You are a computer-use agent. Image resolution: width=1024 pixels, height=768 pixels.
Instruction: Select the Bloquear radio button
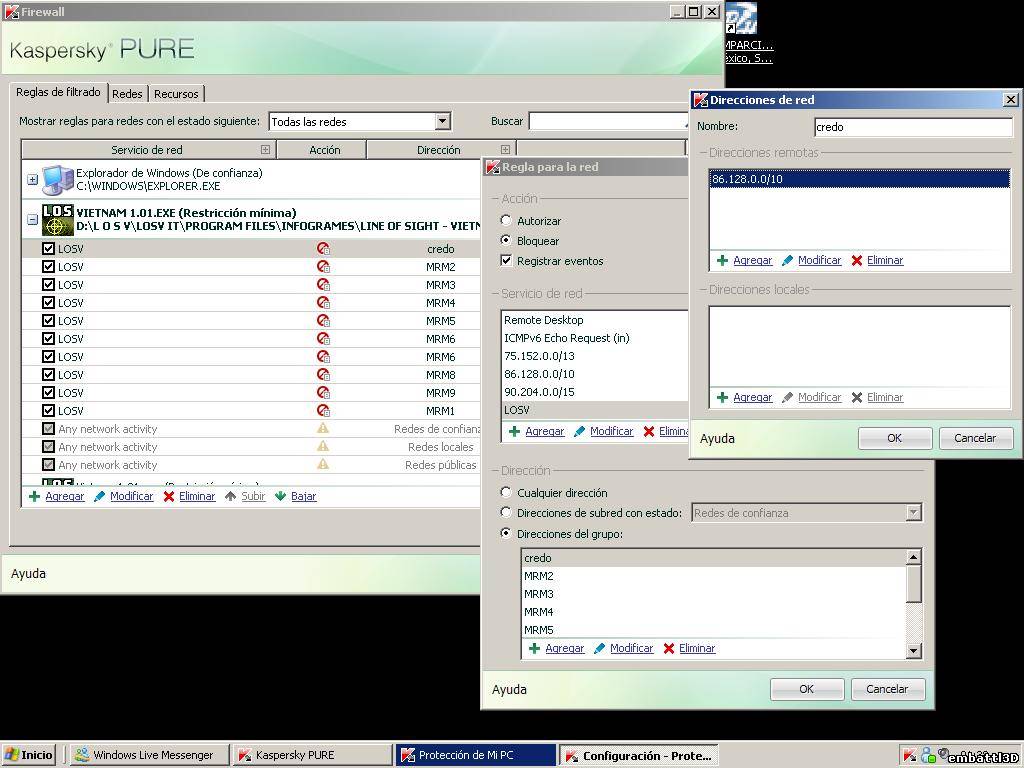pyautogui.click(x=506, y=240)
